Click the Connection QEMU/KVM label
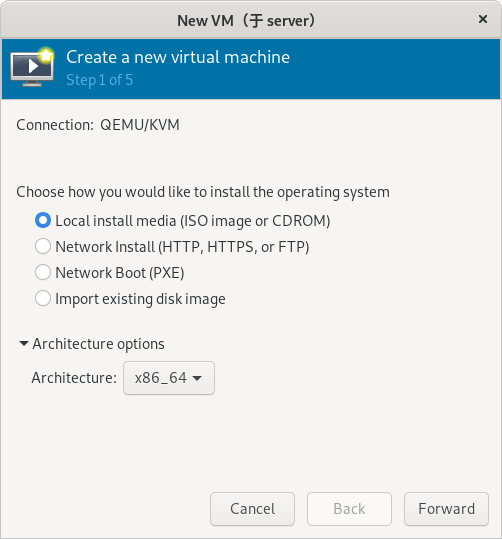Viewport: 502px width, 539px height. 98,125
